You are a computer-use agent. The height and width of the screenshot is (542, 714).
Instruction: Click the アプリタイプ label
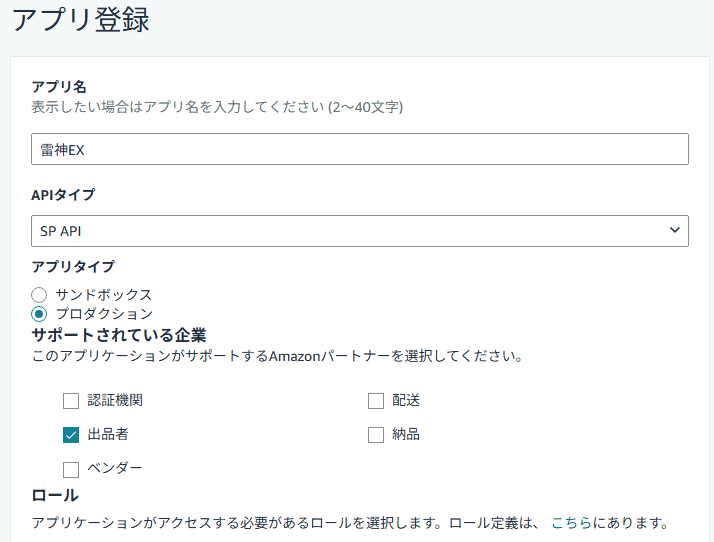(73, 266)
